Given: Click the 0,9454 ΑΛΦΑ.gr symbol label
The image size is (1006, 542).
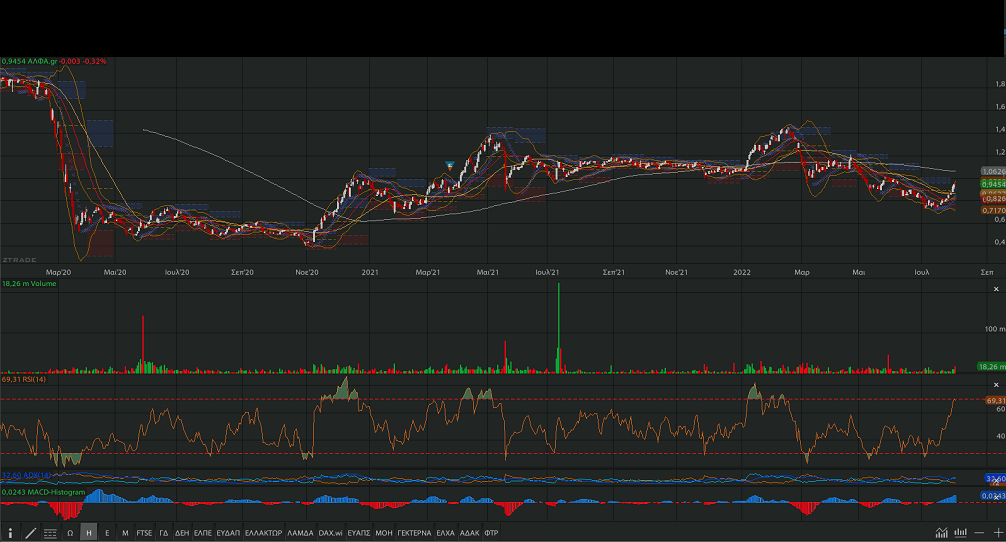Looking at the screenshot, I should 30,61.
